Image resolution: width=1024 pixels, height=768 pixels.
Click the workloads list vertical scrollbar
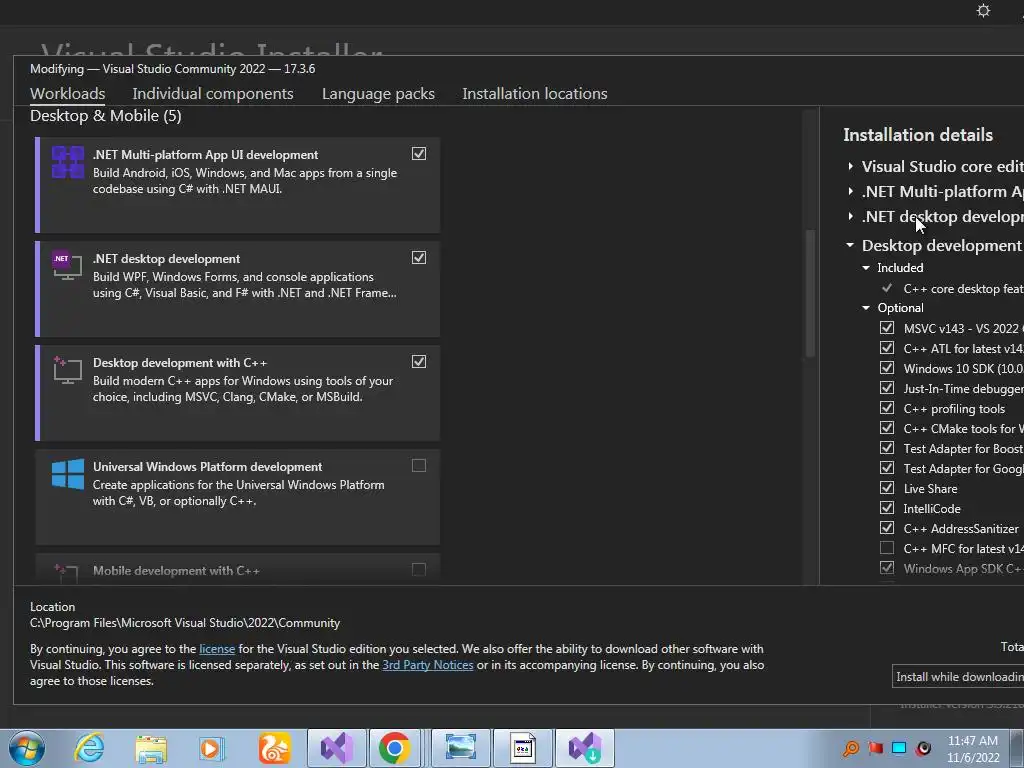point(810,294)
